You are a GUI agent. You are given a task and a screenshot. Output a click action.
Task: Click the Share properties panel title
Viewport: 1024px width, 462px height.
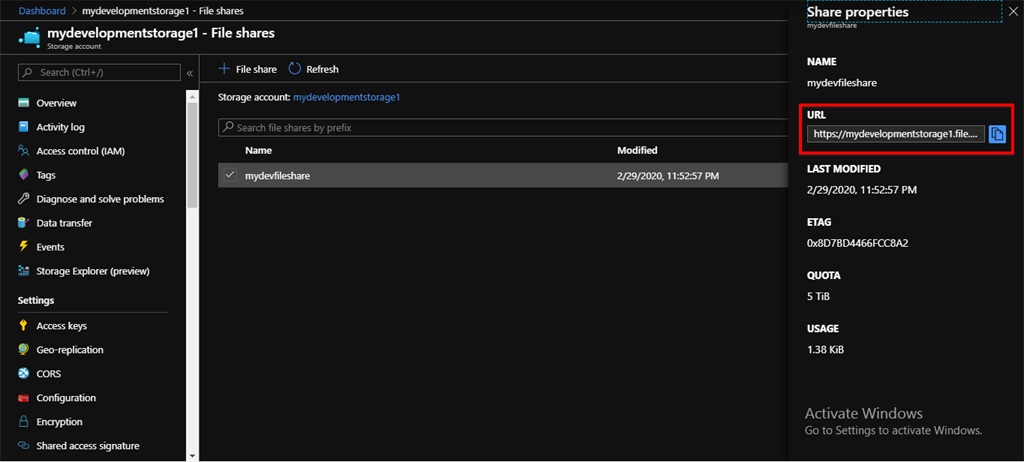[857, 12]
